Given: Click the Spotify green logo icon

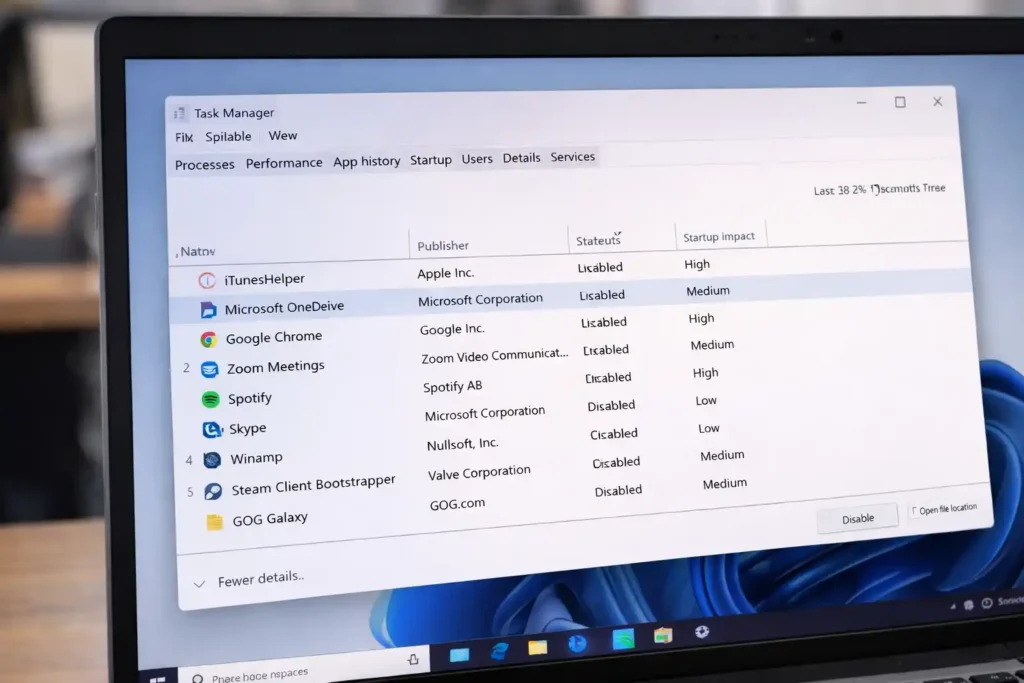Looking at the screenshot, I should click(210, 399).
